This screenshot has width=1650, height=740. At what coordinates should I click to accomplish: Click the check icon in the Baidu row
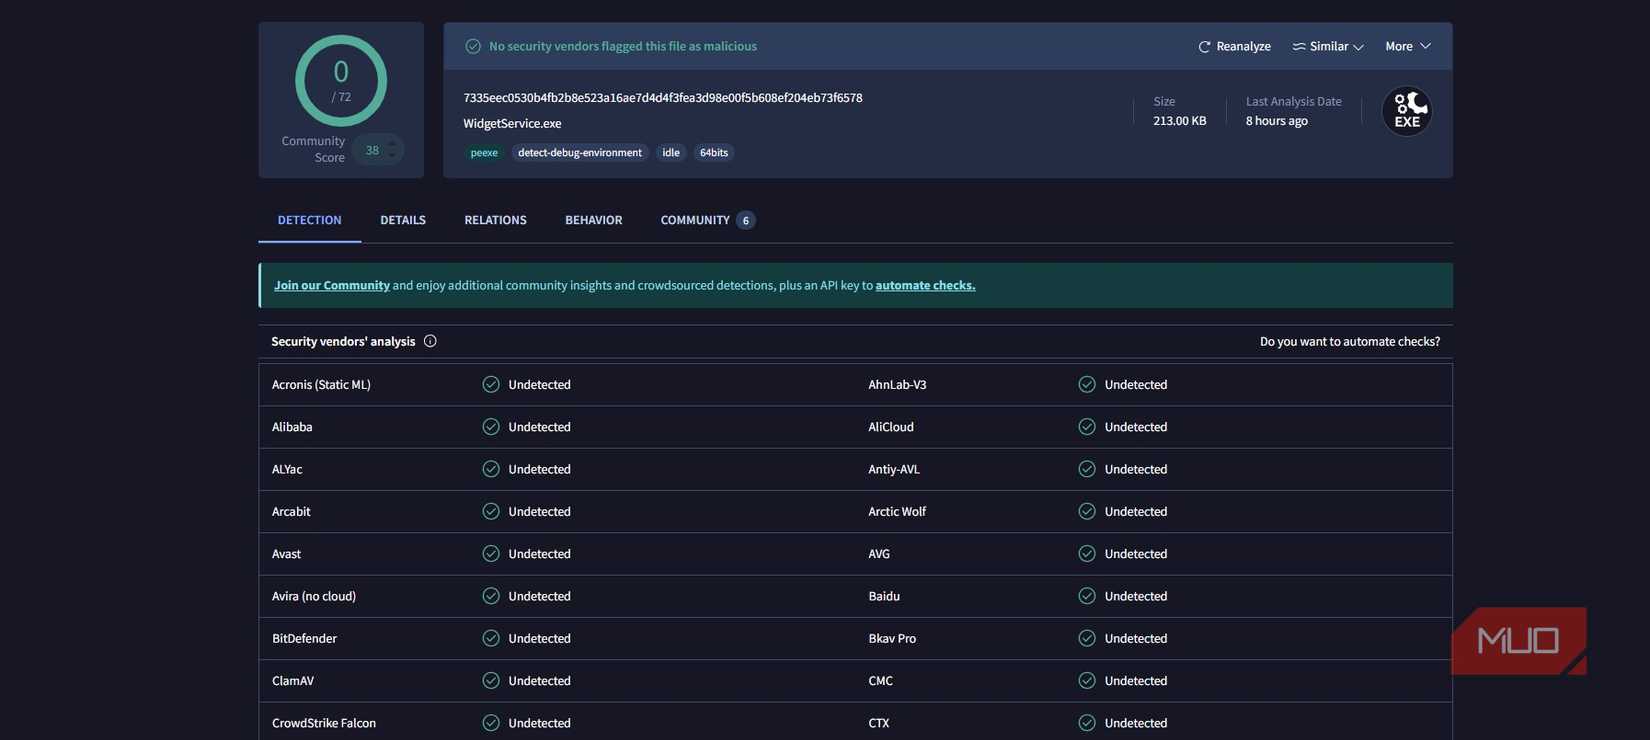click(x=1087, y=596)
